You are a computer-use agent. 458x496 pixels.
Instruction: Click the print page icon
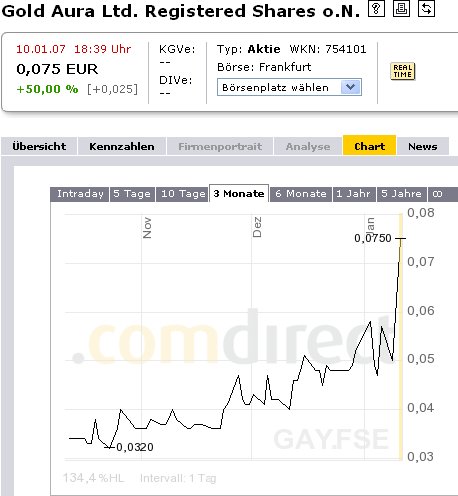click(401, 9)
